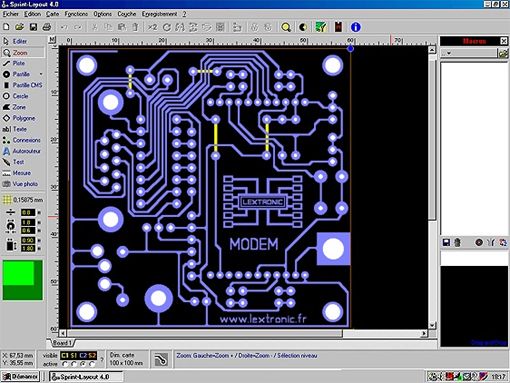
Task: Toggle S1 layer visibility
Action: pyautogui.click(x=74, y=356)
